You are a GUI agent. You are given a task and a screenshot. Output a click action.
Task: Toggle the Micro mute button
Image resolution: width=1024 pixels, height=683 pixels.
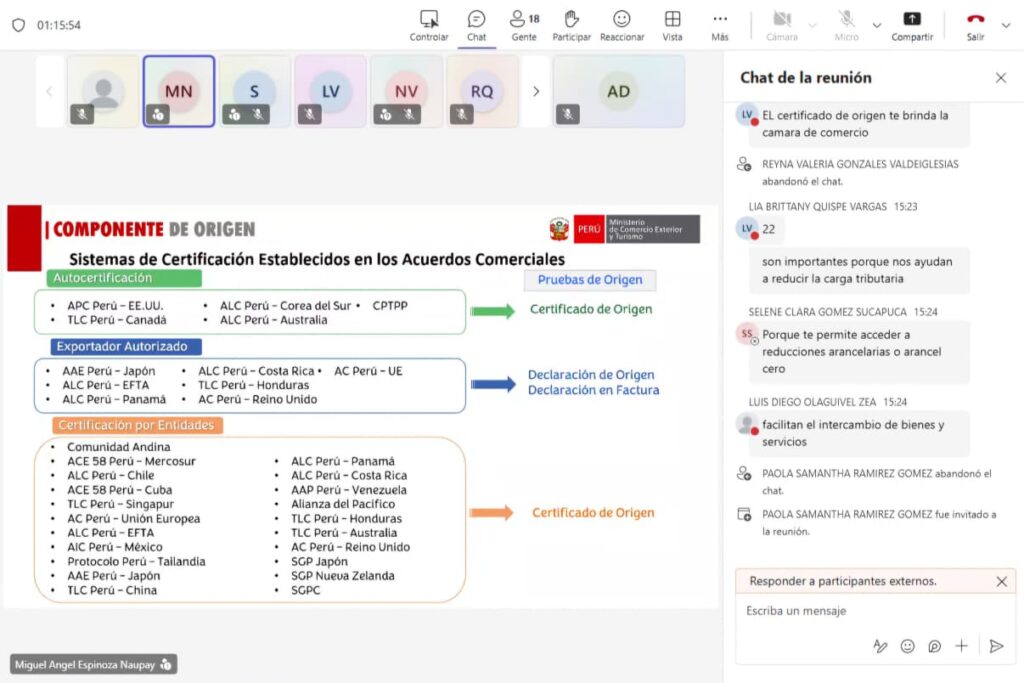coord(846,25)
